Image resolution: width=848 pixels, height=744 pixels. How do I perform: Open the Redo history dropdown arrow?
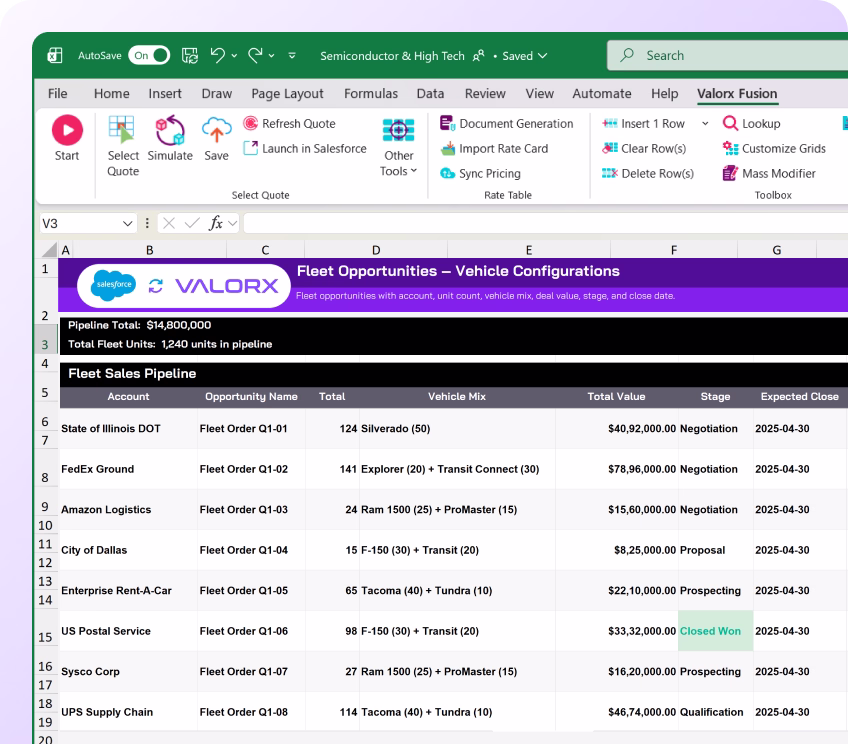271,56
